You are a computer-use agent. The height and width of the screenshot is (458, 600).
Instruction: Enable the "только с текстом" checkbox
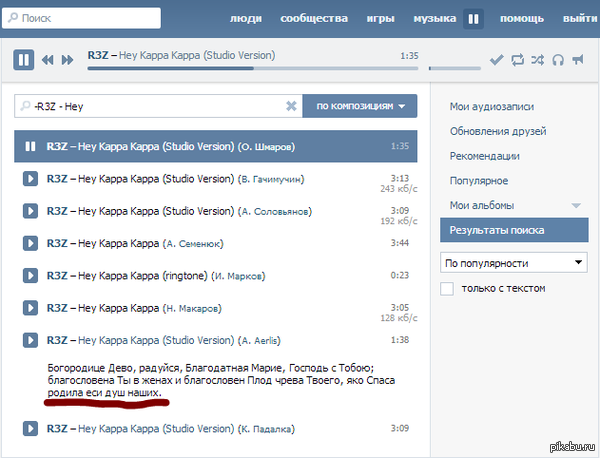click(x=448, y=288)
